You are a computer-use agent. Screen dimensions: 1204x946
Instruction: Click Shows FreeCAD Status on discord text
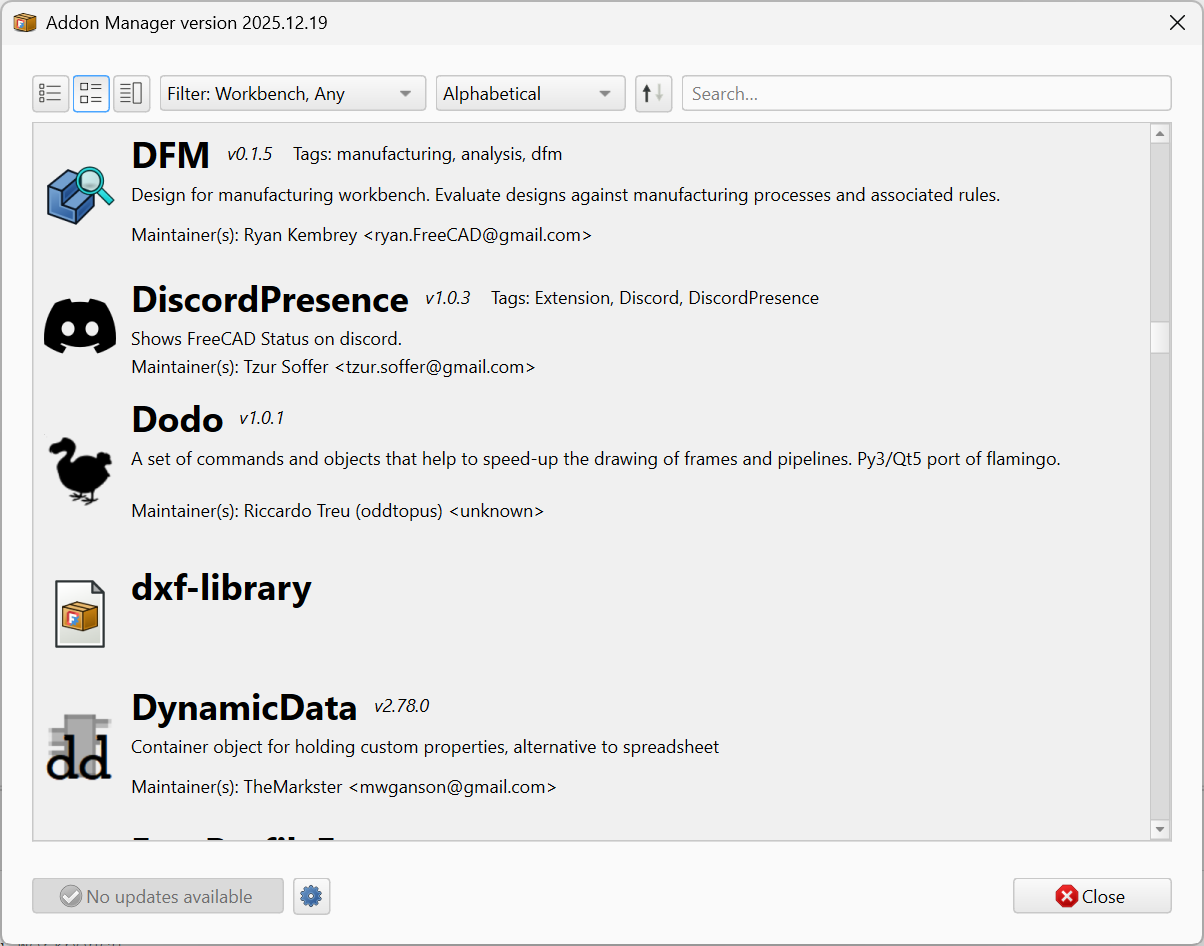click(267, 339)
